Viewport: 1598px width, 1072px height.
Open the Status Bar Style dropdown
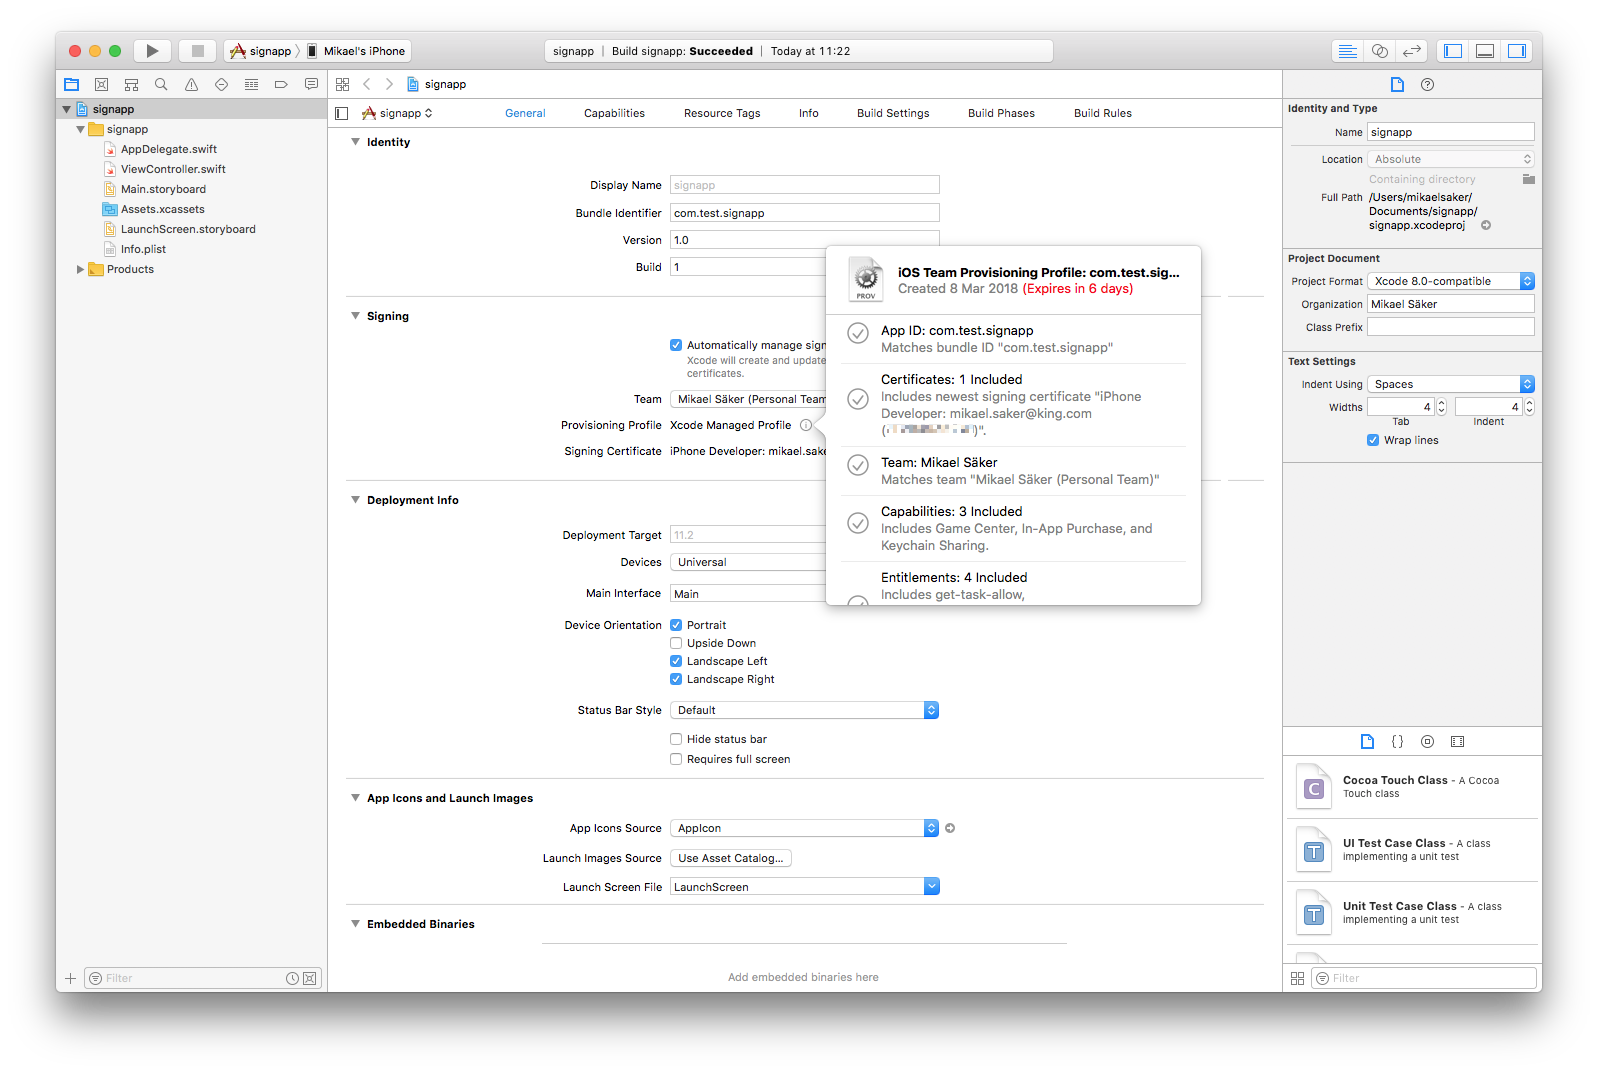pyautogui.click(x=804, y=710)
